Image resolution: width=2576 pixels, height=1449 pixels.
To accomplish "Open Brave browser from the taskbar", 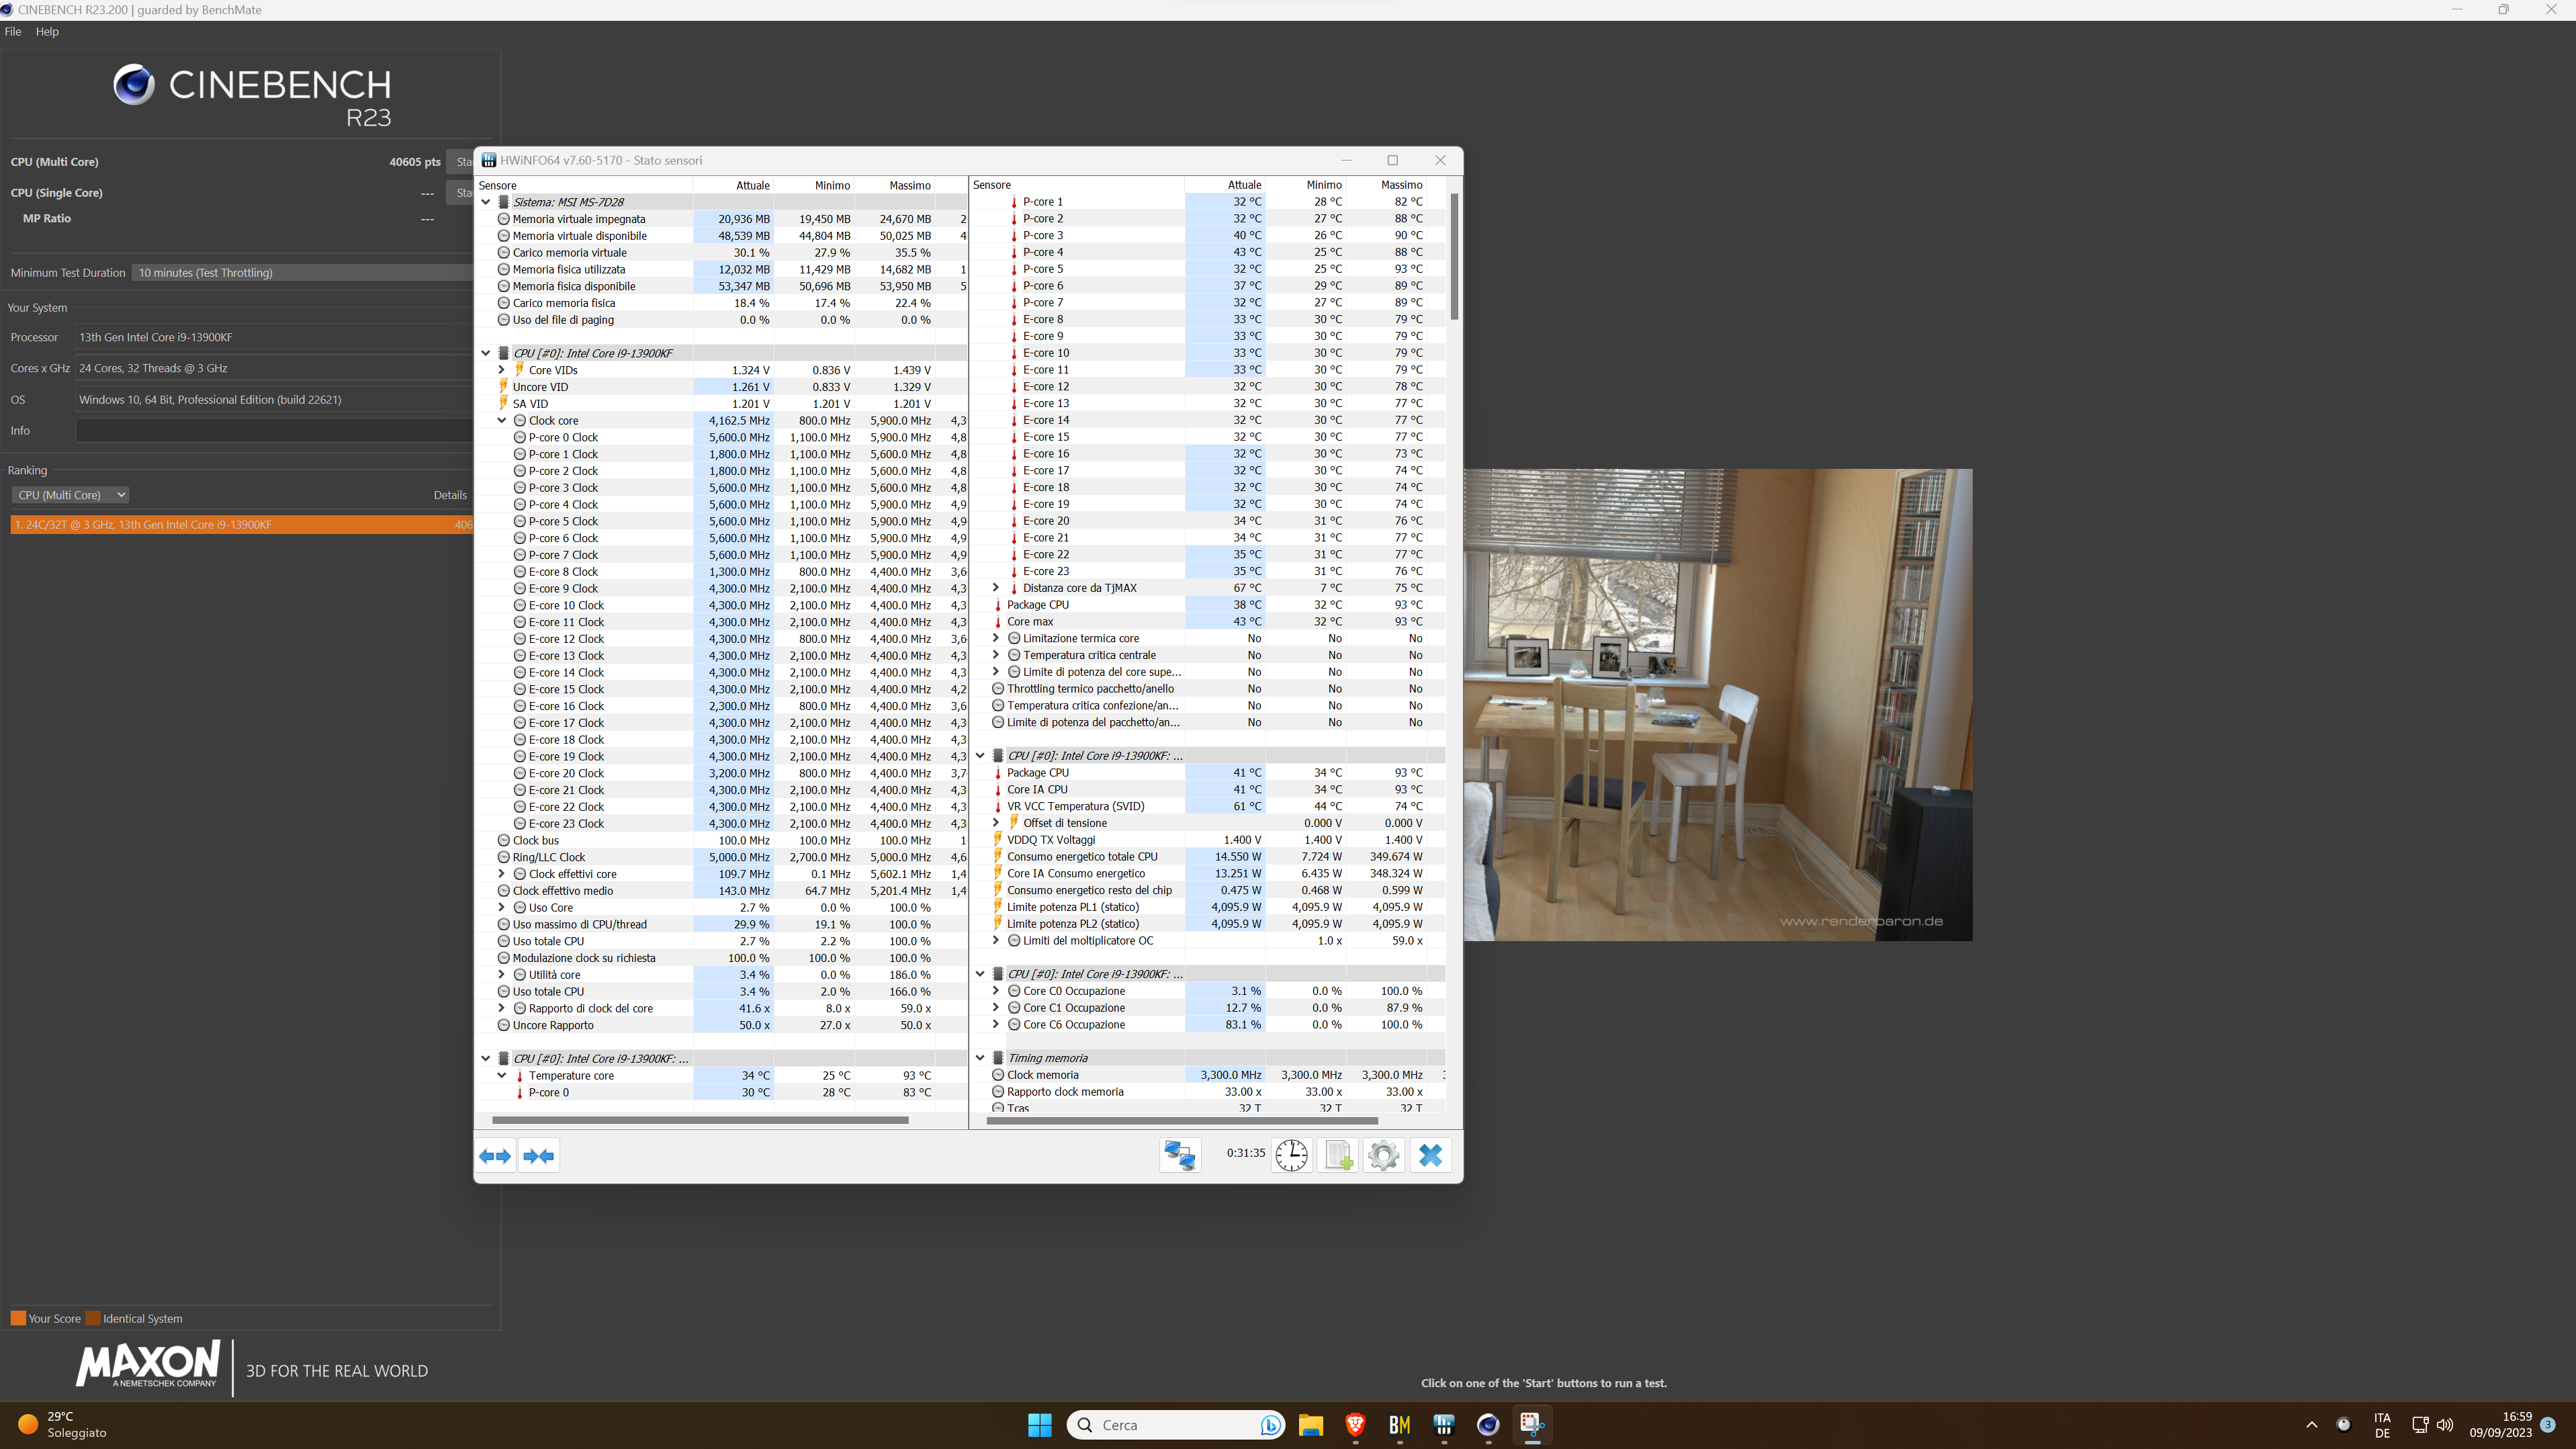I will [x=1355, y=1425].
